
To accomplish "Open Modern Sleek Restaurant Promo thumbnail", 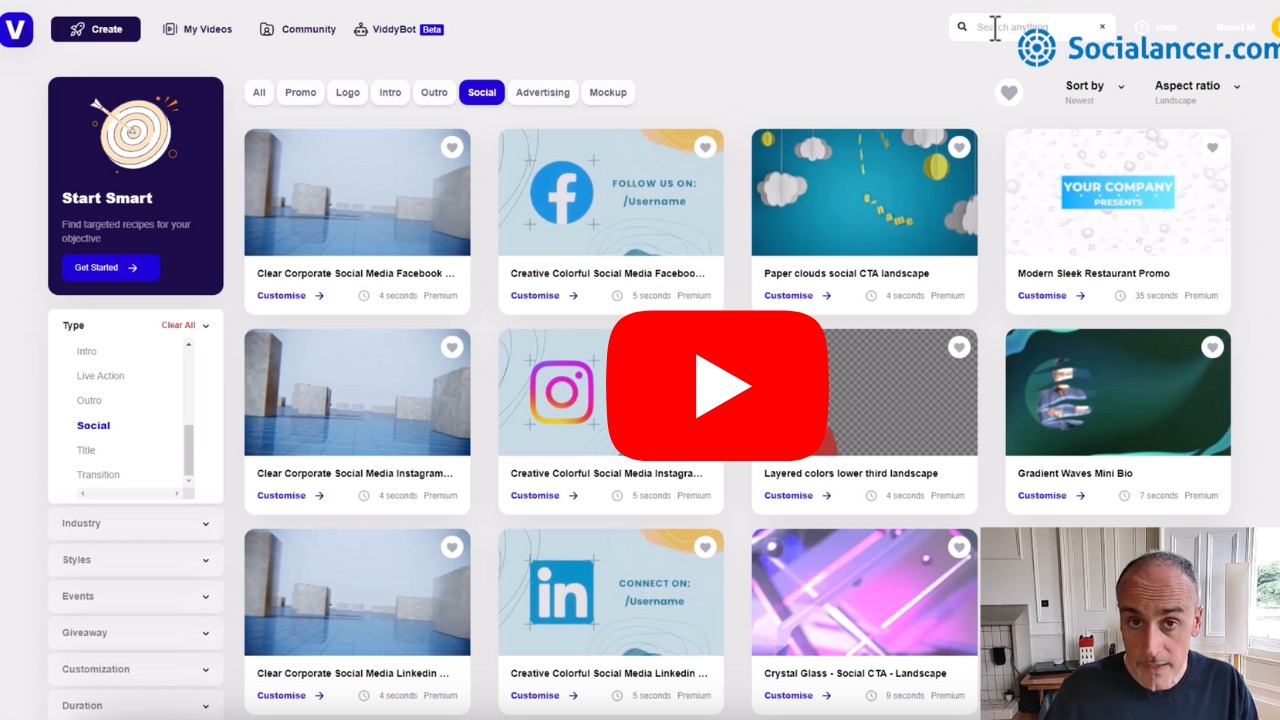I will click(x=1118, y=192).
